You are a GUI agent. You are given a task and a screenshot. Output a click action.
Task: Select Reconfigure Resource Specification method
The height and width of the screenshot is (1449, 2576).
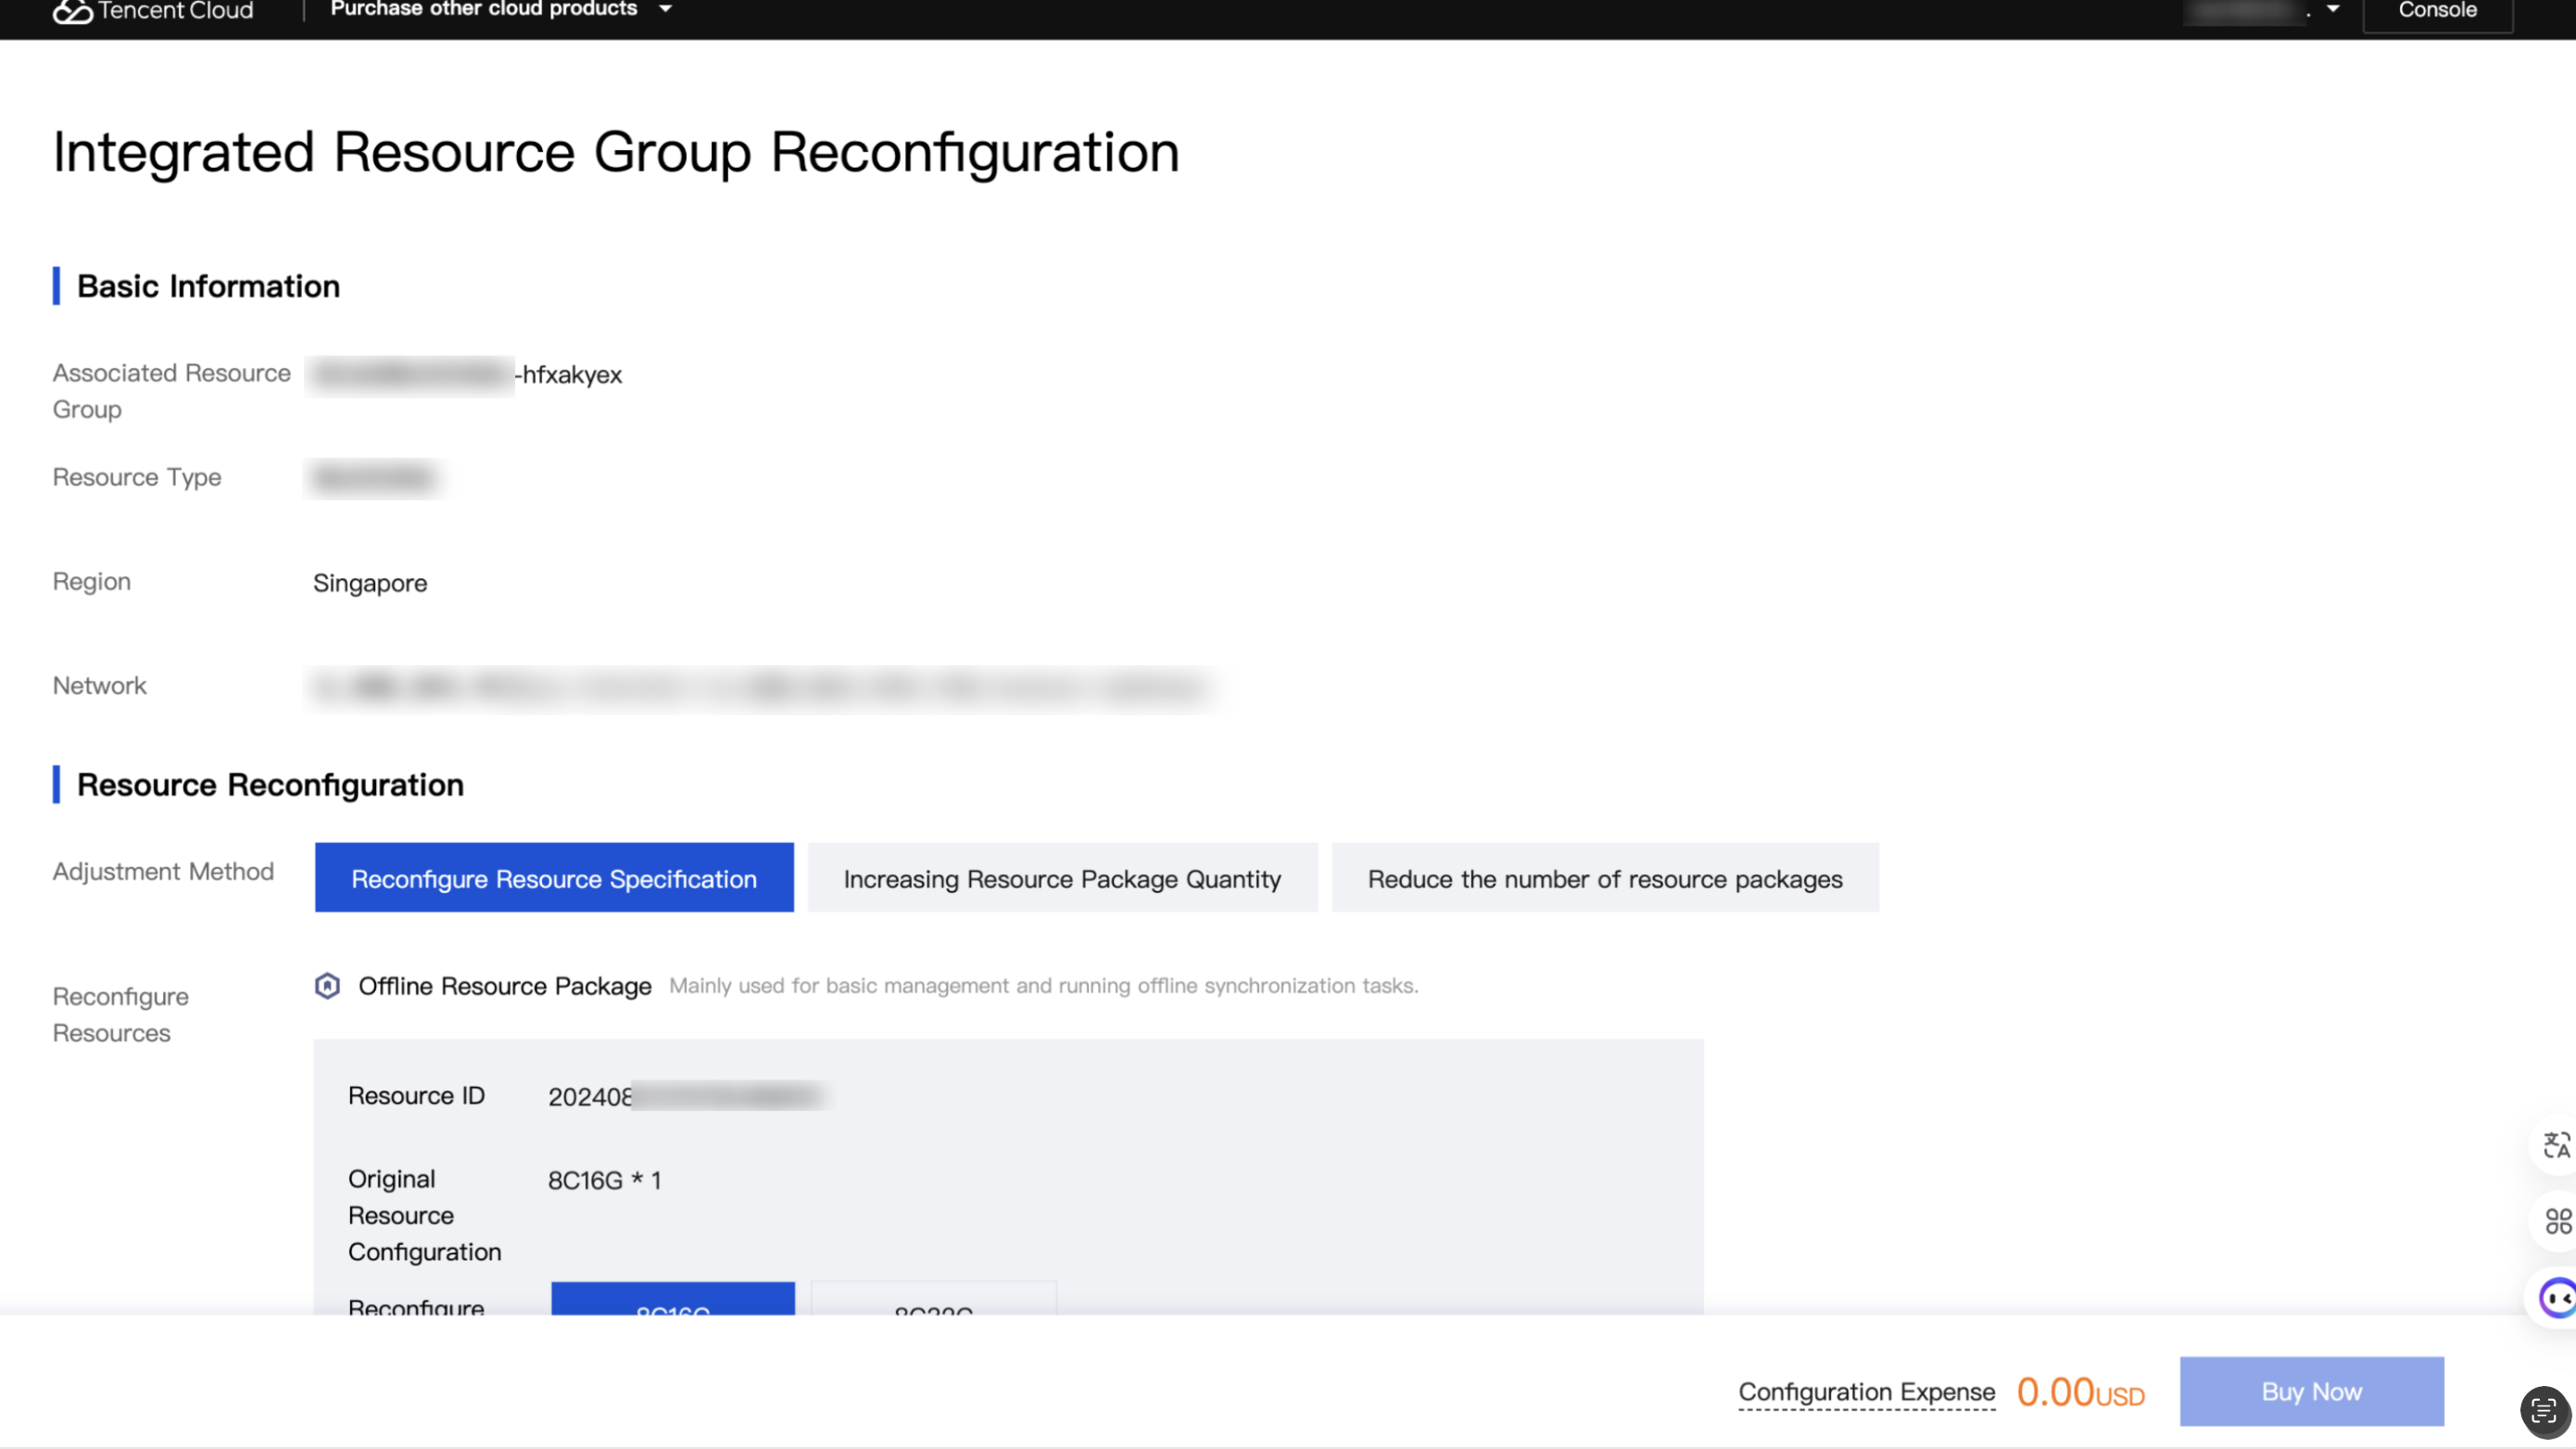click(554, 878)
